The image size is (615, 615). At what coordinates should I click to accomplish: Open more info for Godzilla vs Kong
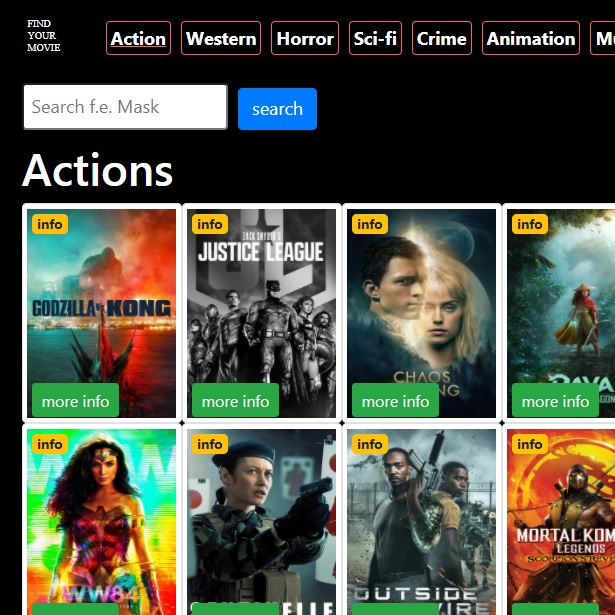pyautogui.click(x=75, y=400)
